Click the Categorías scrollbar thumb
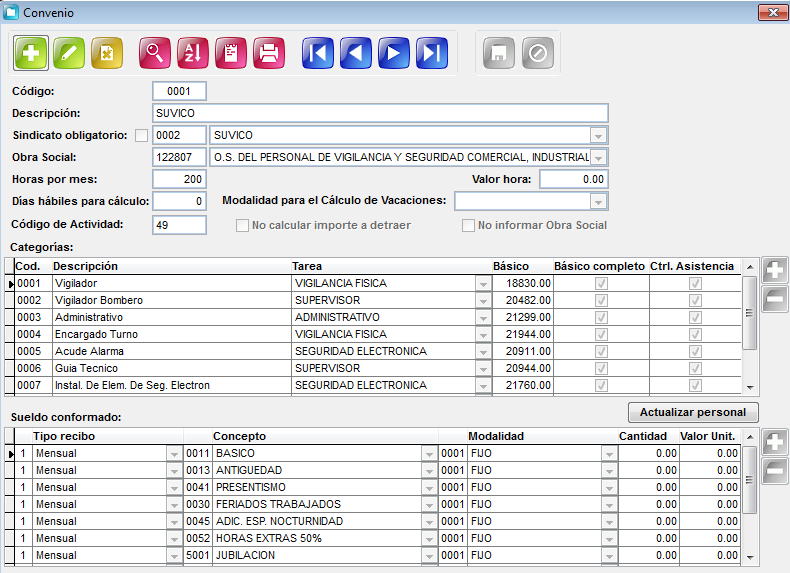The height and width of the screenshot is (573, 790). coord(750,312)
